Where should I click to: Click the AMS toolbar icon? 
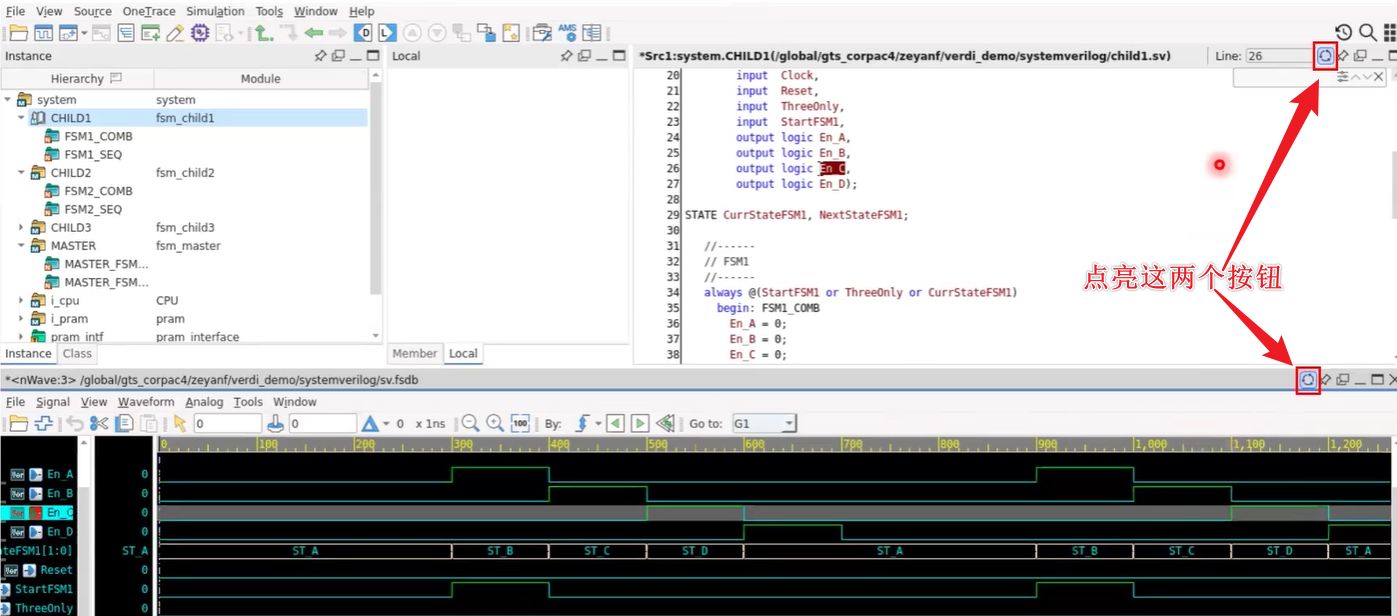tap(567, 33)
